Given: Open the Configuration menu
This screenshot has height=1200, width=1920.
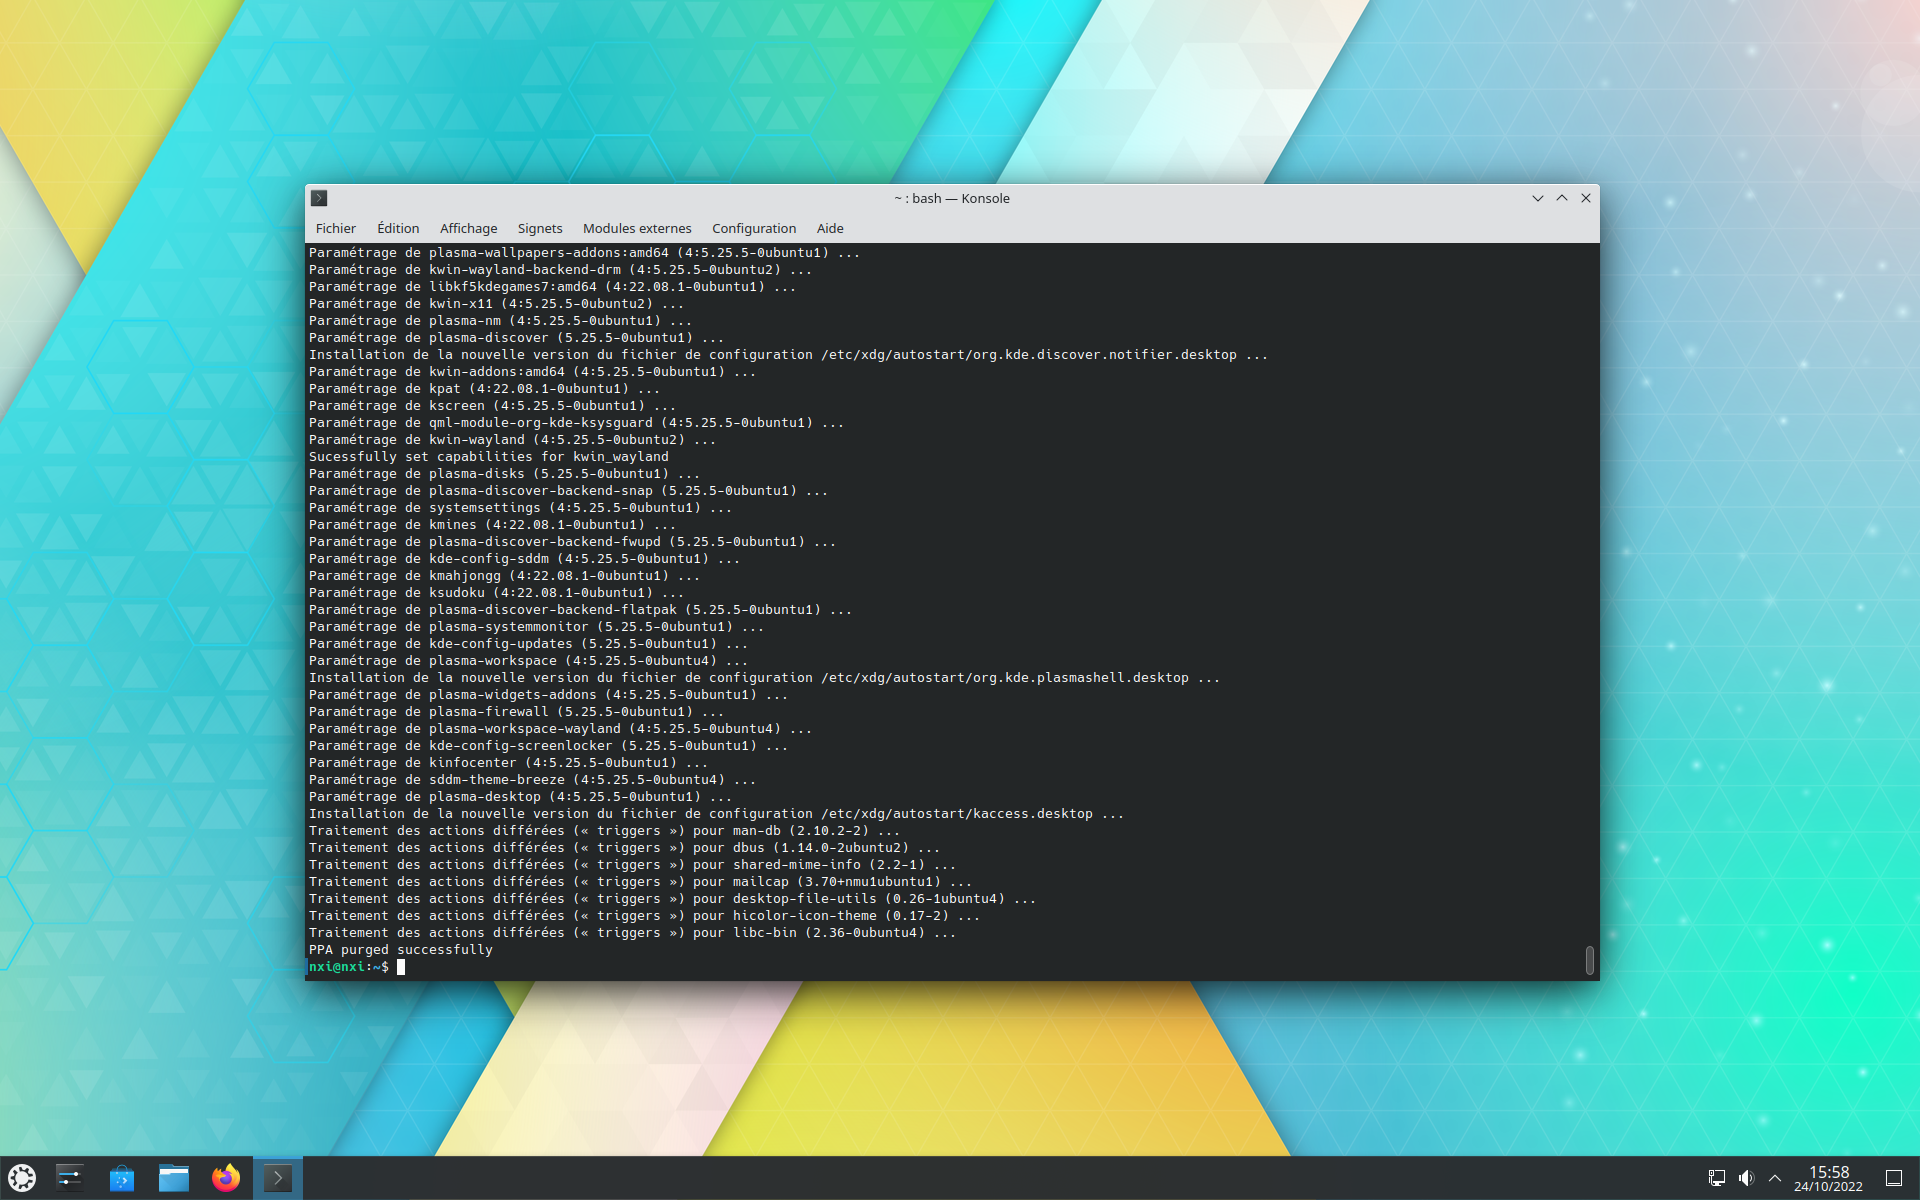Looking at the screenshot, I should pyautogui.click(x=754, y=228).
